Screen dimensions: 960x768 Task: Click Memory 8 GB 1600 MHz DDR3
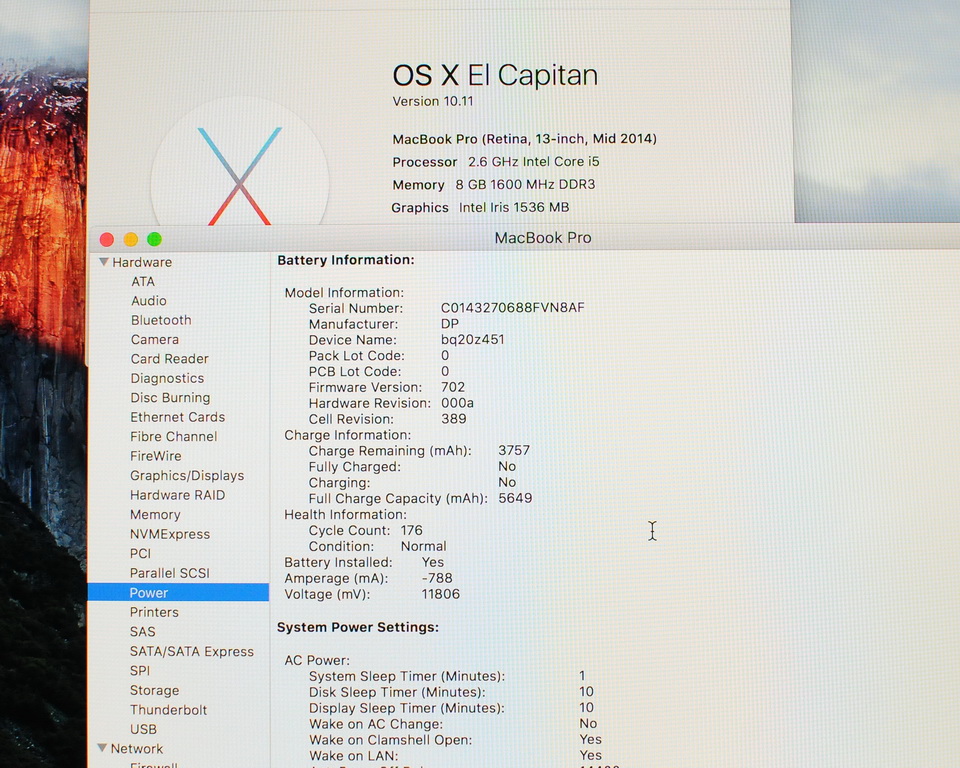click(493, 184)
